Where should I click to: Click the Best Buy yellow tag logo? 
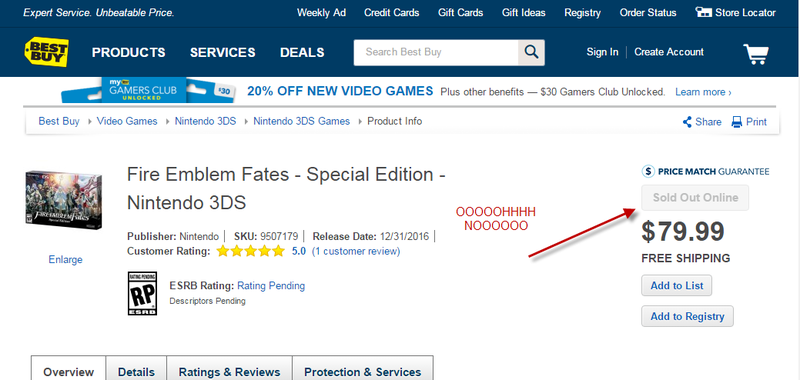click(46, 52)
